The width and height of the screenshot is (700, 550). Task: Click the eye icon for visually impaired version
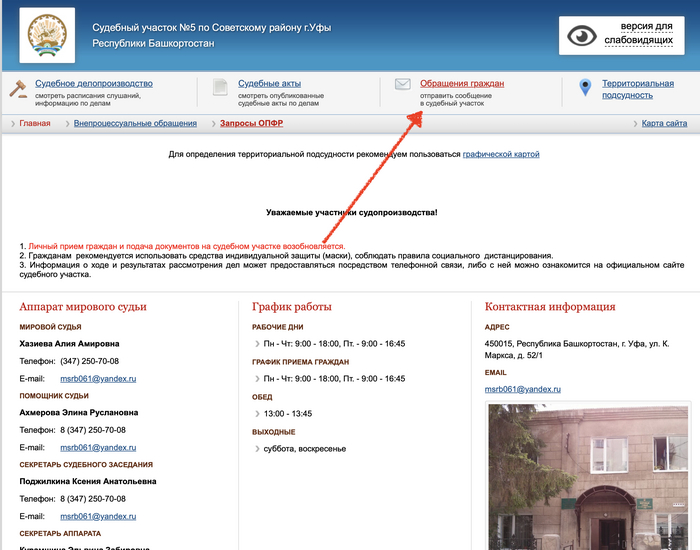click(x=582, y=36)
